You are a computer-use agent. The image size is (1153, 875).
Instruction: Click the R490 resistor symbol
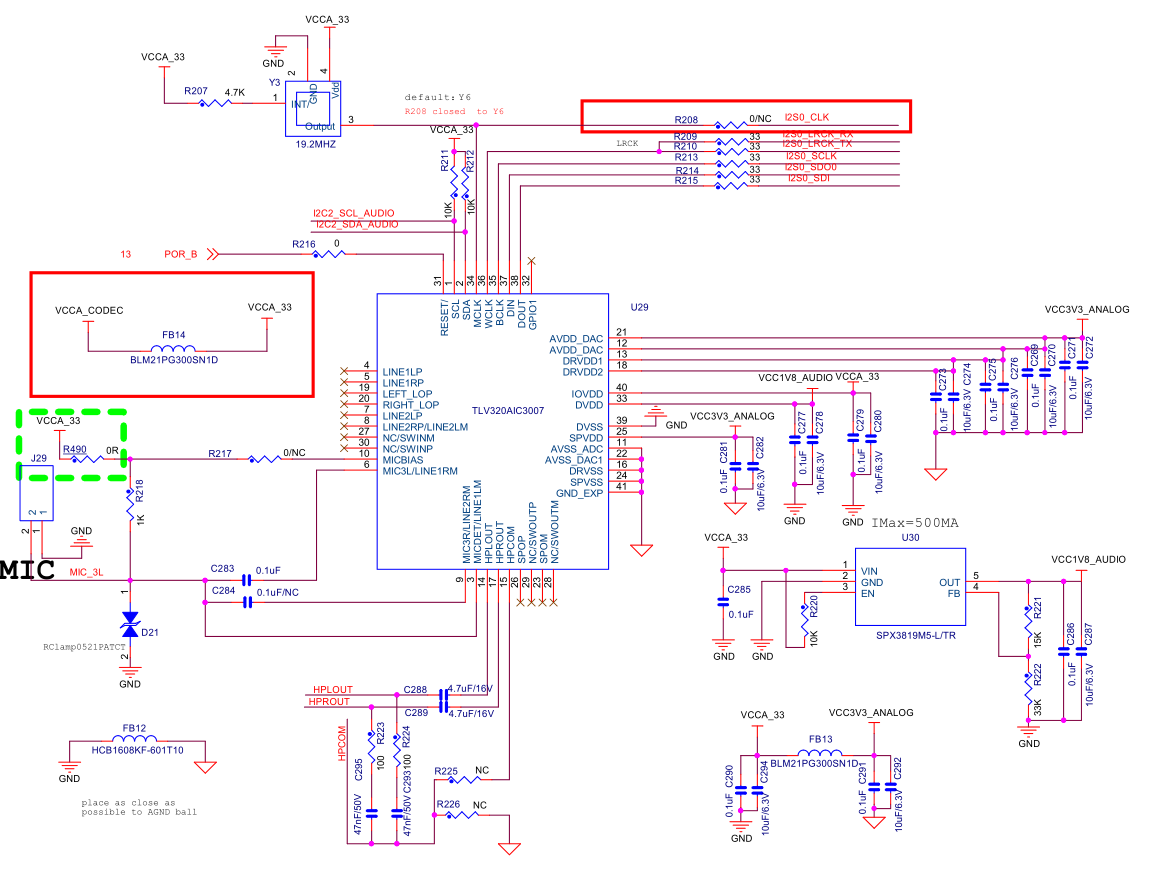coord(87,459)
